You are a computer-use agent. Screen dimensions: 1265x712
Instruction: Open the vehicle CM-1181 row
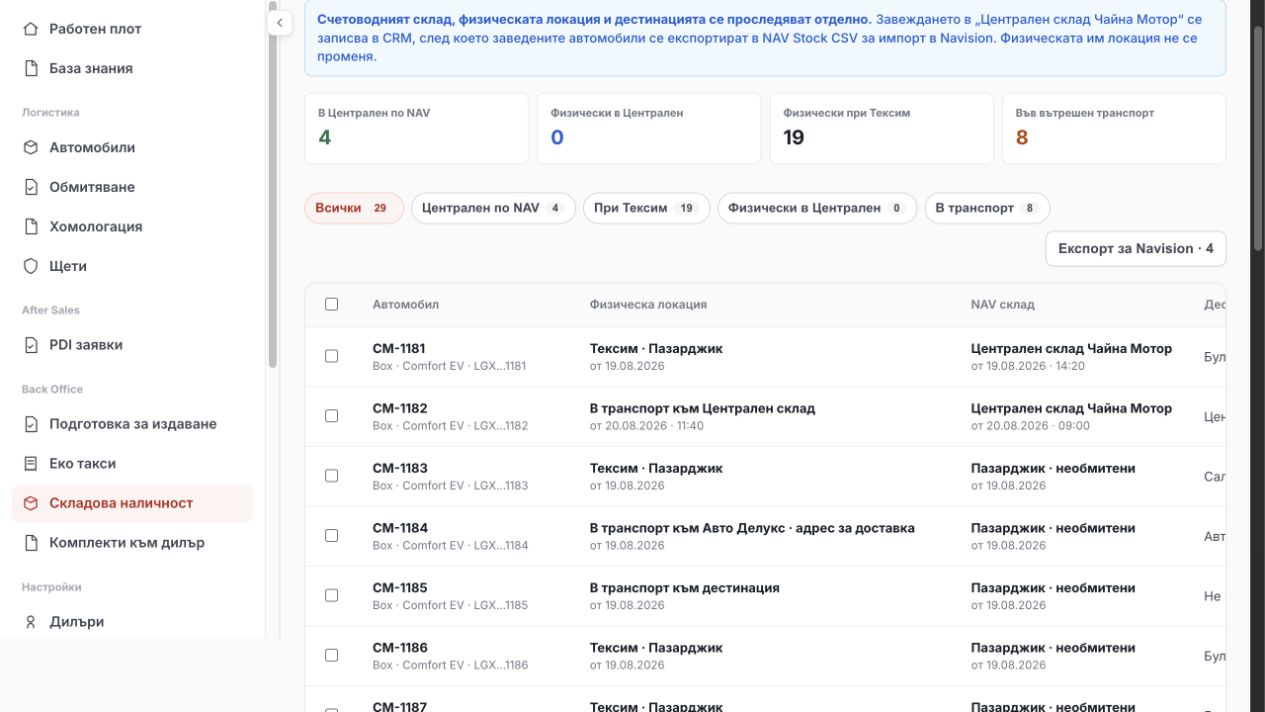pos(765,357)
